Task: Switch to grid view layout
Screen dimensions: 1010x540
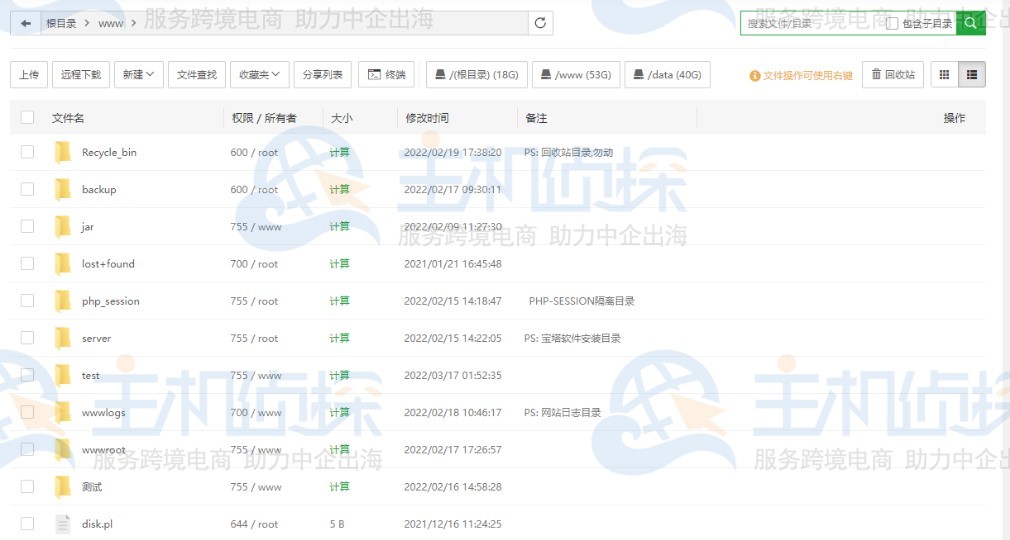Action: [x=943, y=74]
